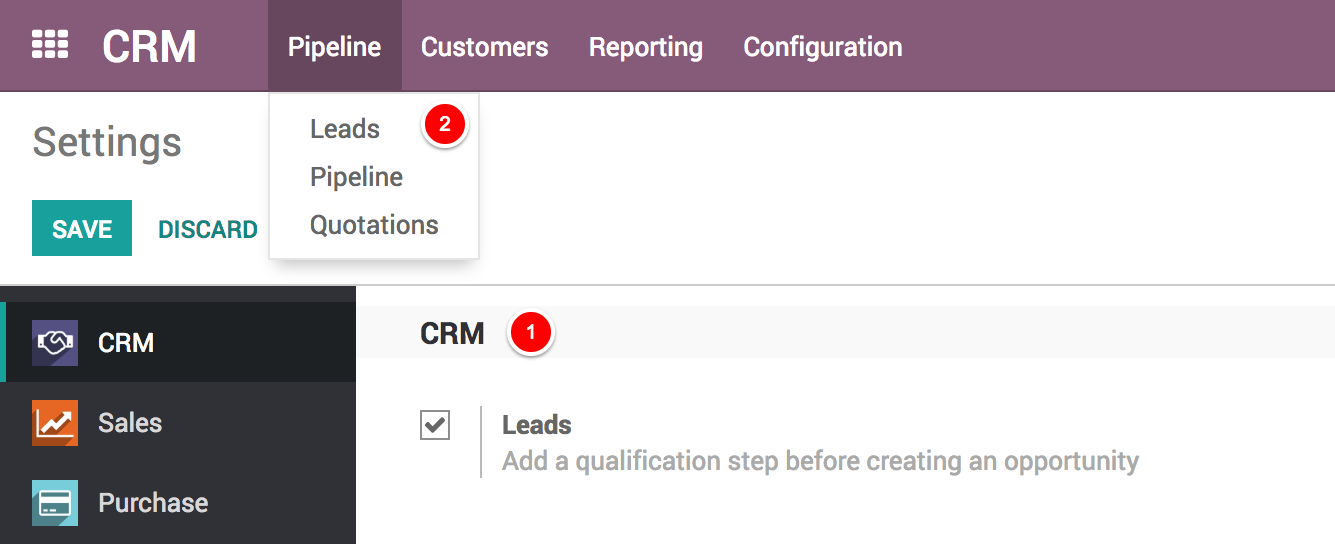Open the Customers menu
1335x544 pixels.
(485, 46)
